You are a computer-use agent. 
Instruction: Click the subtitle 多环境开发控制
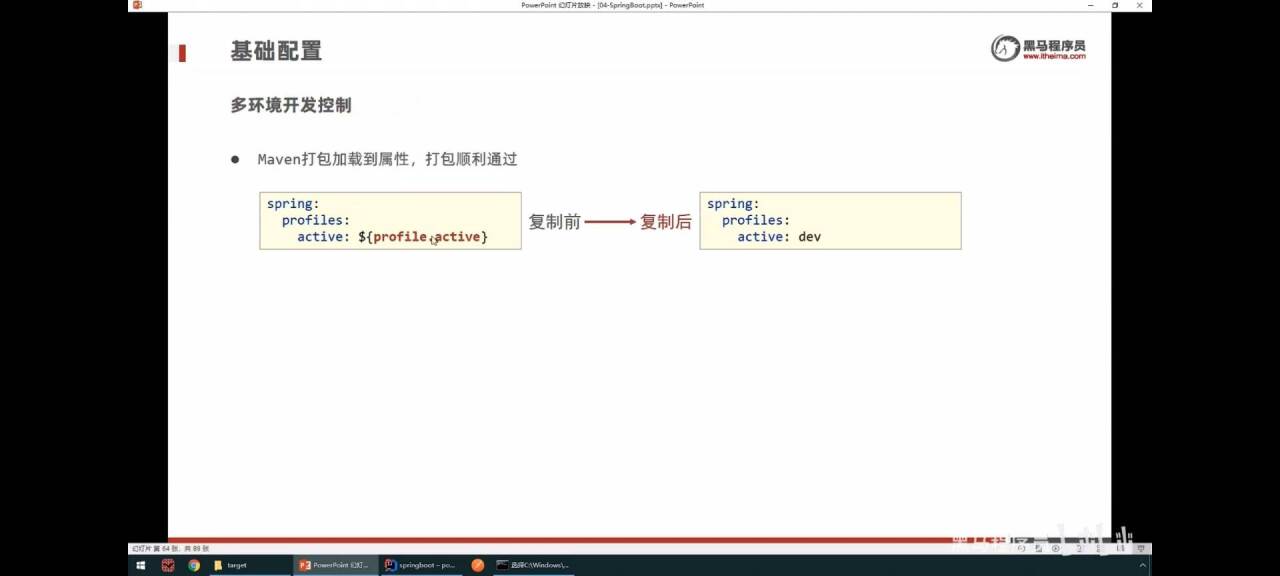291,105
